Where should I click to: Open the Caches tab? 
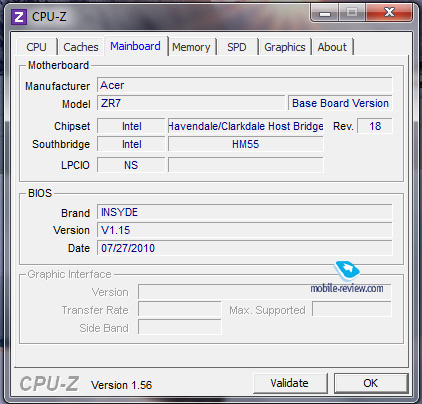(x=81, y=47)
